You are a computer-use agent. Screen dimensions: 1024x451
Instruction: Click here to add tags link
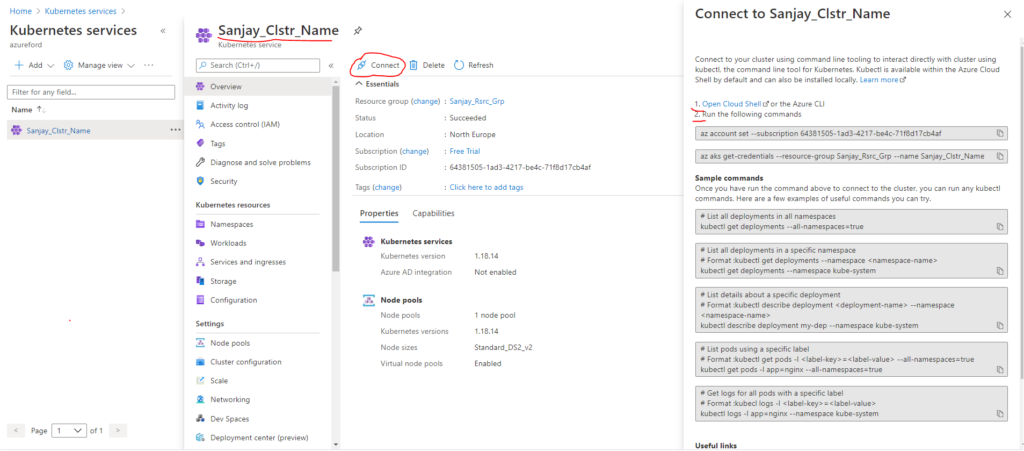(x=487, y=187)
